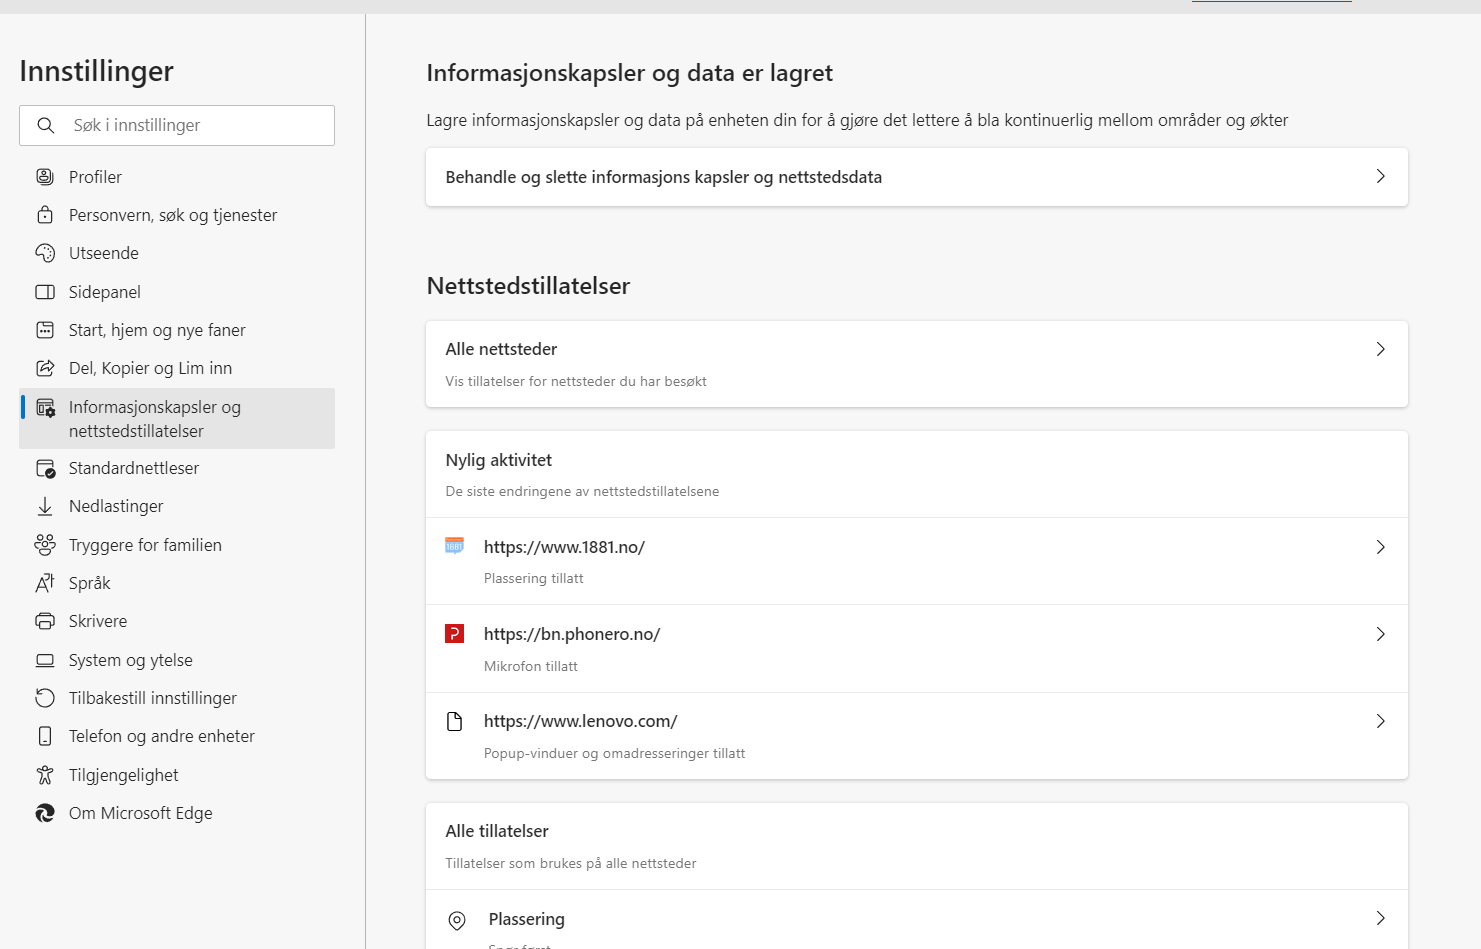The height and width of the screenshot is (949, 1481).
Task: Expand the bn.phonero.no permissions chevron
Action: 1380,634
